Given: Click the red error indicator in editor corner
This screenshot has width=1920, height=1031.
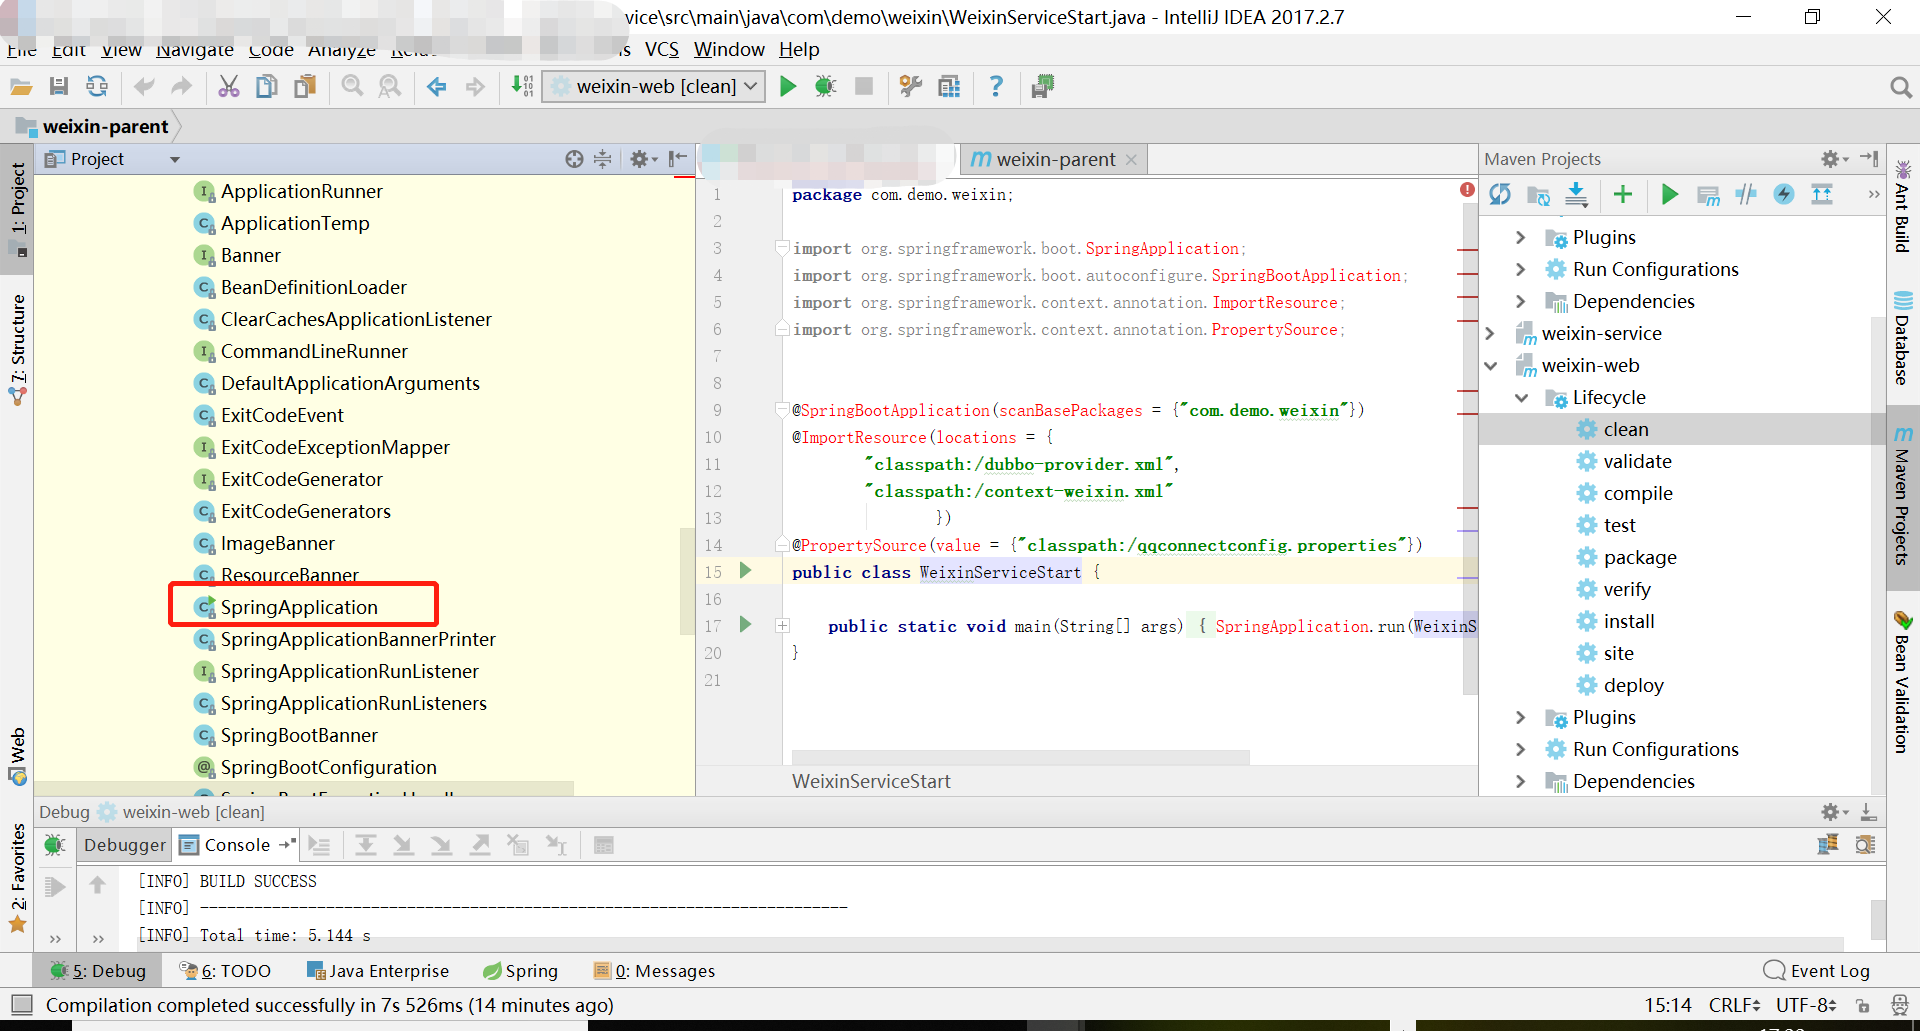Looking at the screenshot, I should pos(1467,189).
